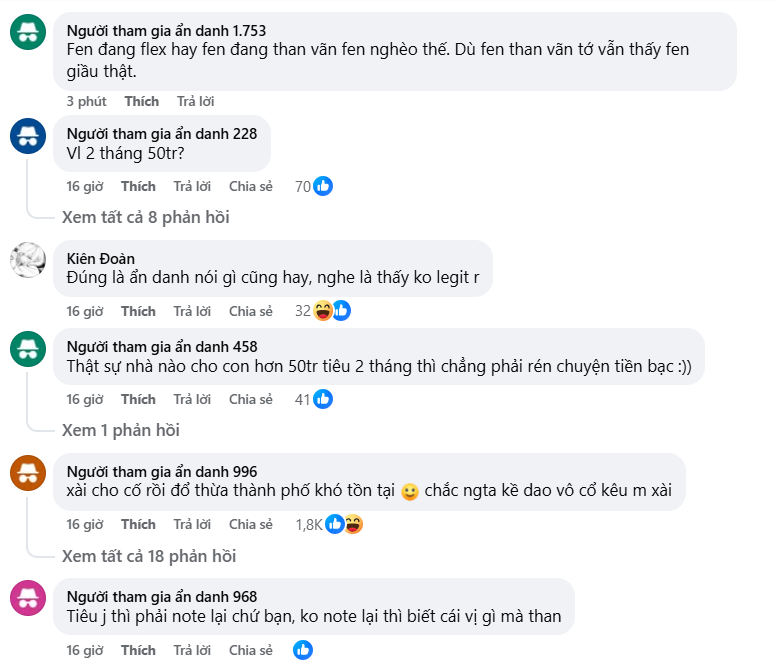Viewport: 780px width, 662px height.
Task: Open Kiên Đoàn's profile picture
Action: [27, 260]
